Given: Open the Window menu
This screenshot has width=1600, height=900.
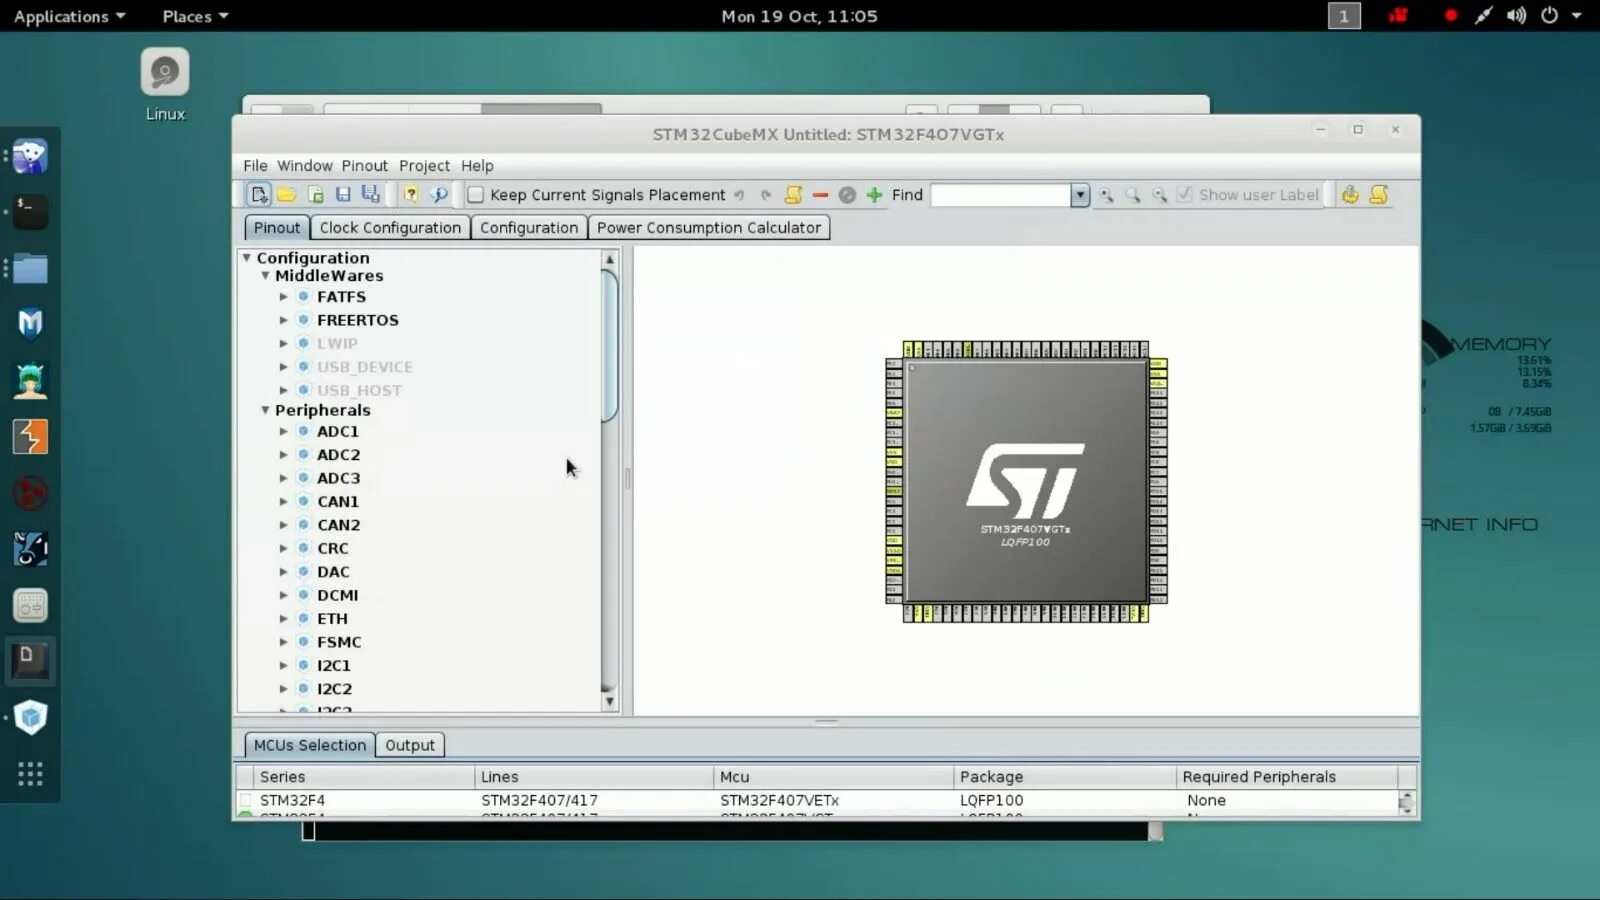Looking at the screenshot, I should click(304, 166).
